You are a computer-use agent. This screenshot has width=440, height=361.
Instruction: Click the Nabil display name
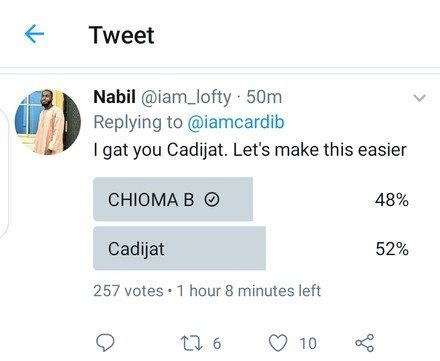(x=114, y=97)
